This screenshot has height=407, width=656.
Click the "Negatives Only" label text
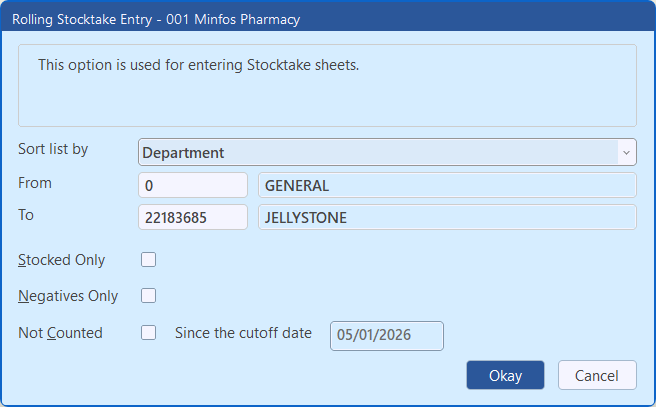coord(67,296)
